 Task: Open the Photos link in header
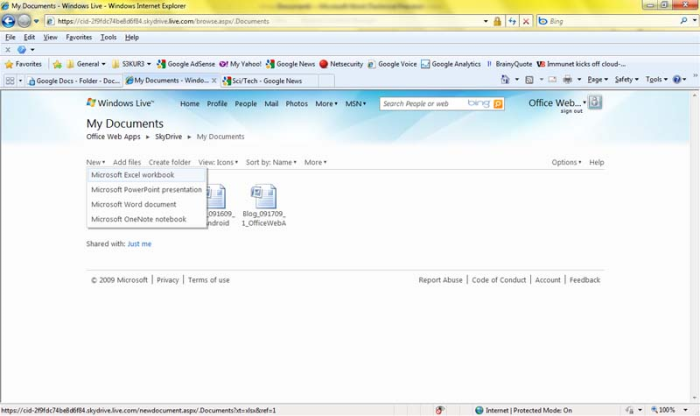[x=296, y=104]
